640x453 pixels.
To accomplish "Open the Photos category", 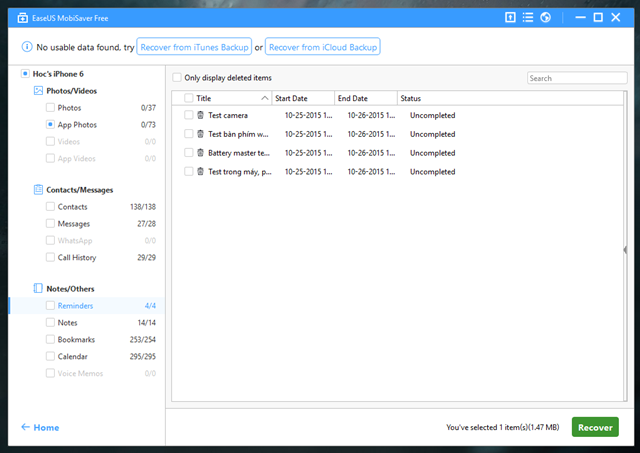I will coord(69,108).
